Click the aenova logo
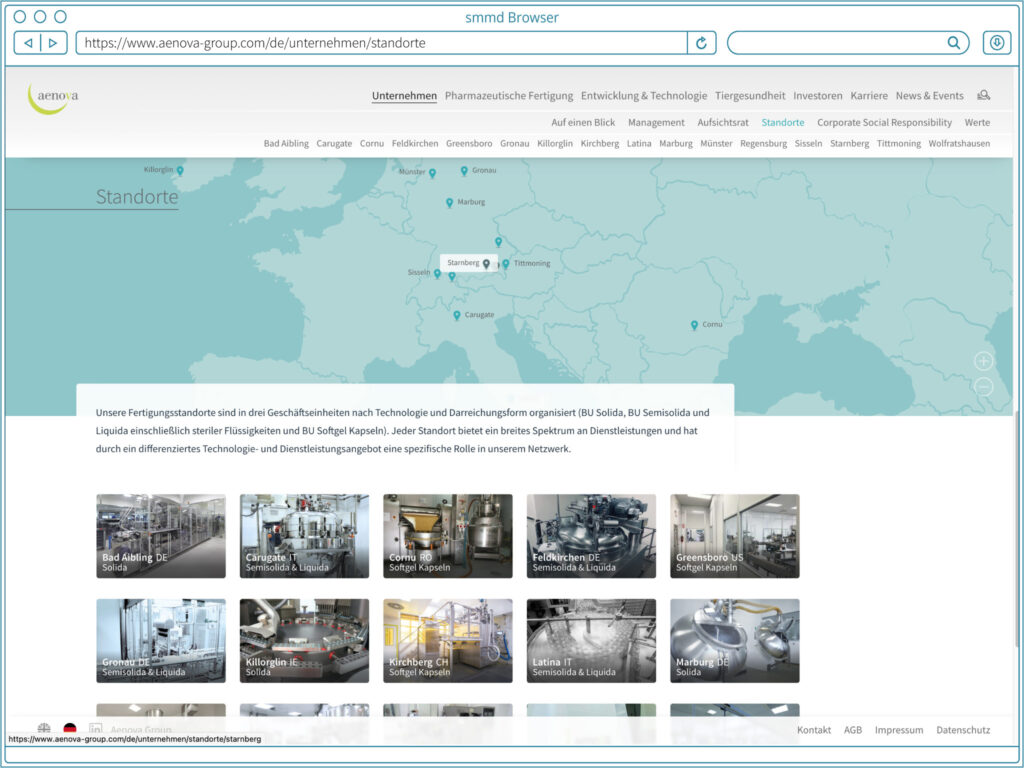 pyautogui.click(x=53, y=98)
